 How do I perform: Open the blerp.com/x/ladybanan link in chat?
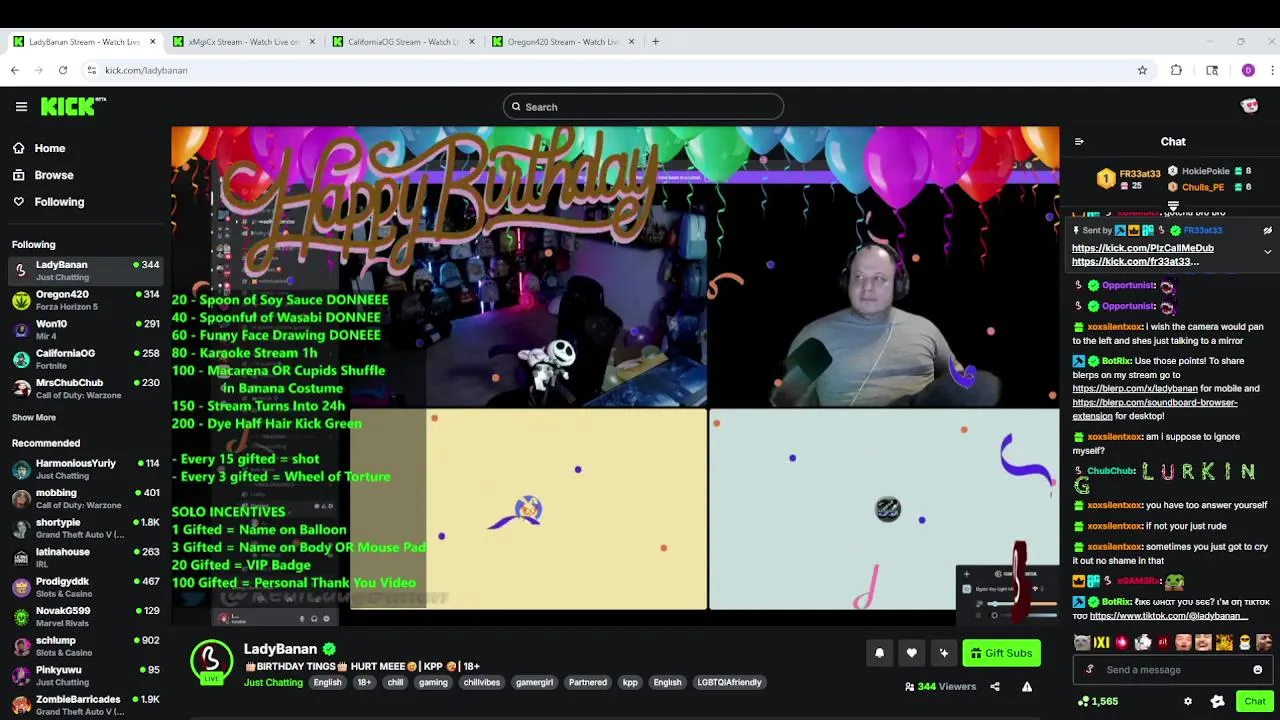[x=1135, y=389]
